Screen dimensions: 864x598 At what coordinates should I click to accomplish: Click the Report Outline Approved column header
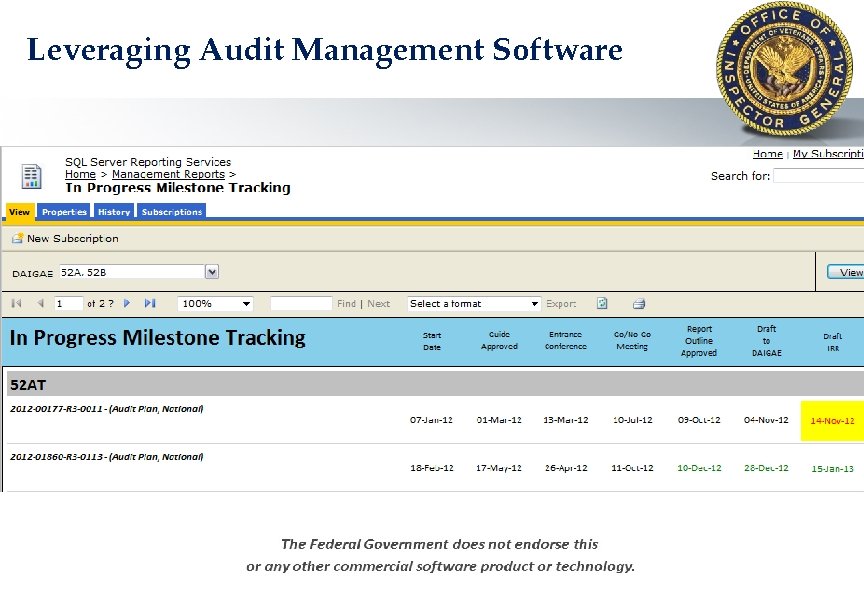699,341
